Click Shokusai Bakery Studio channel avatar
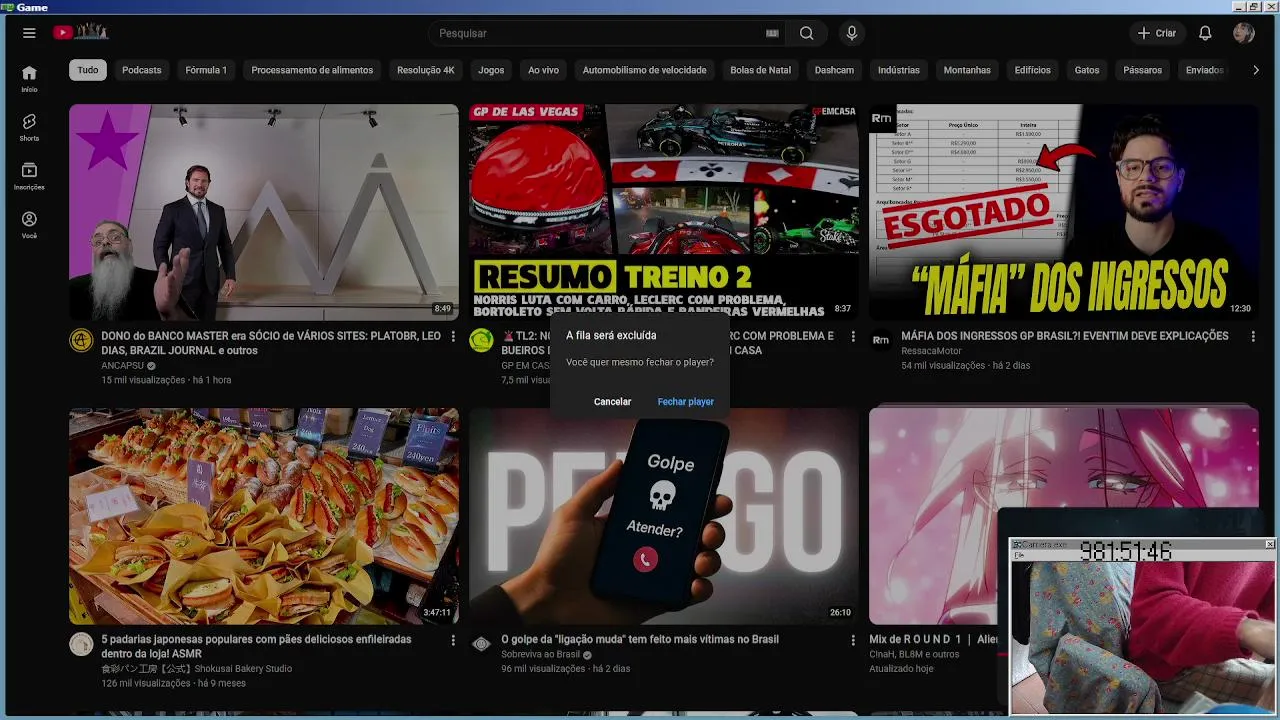 (x=81, y=644)
